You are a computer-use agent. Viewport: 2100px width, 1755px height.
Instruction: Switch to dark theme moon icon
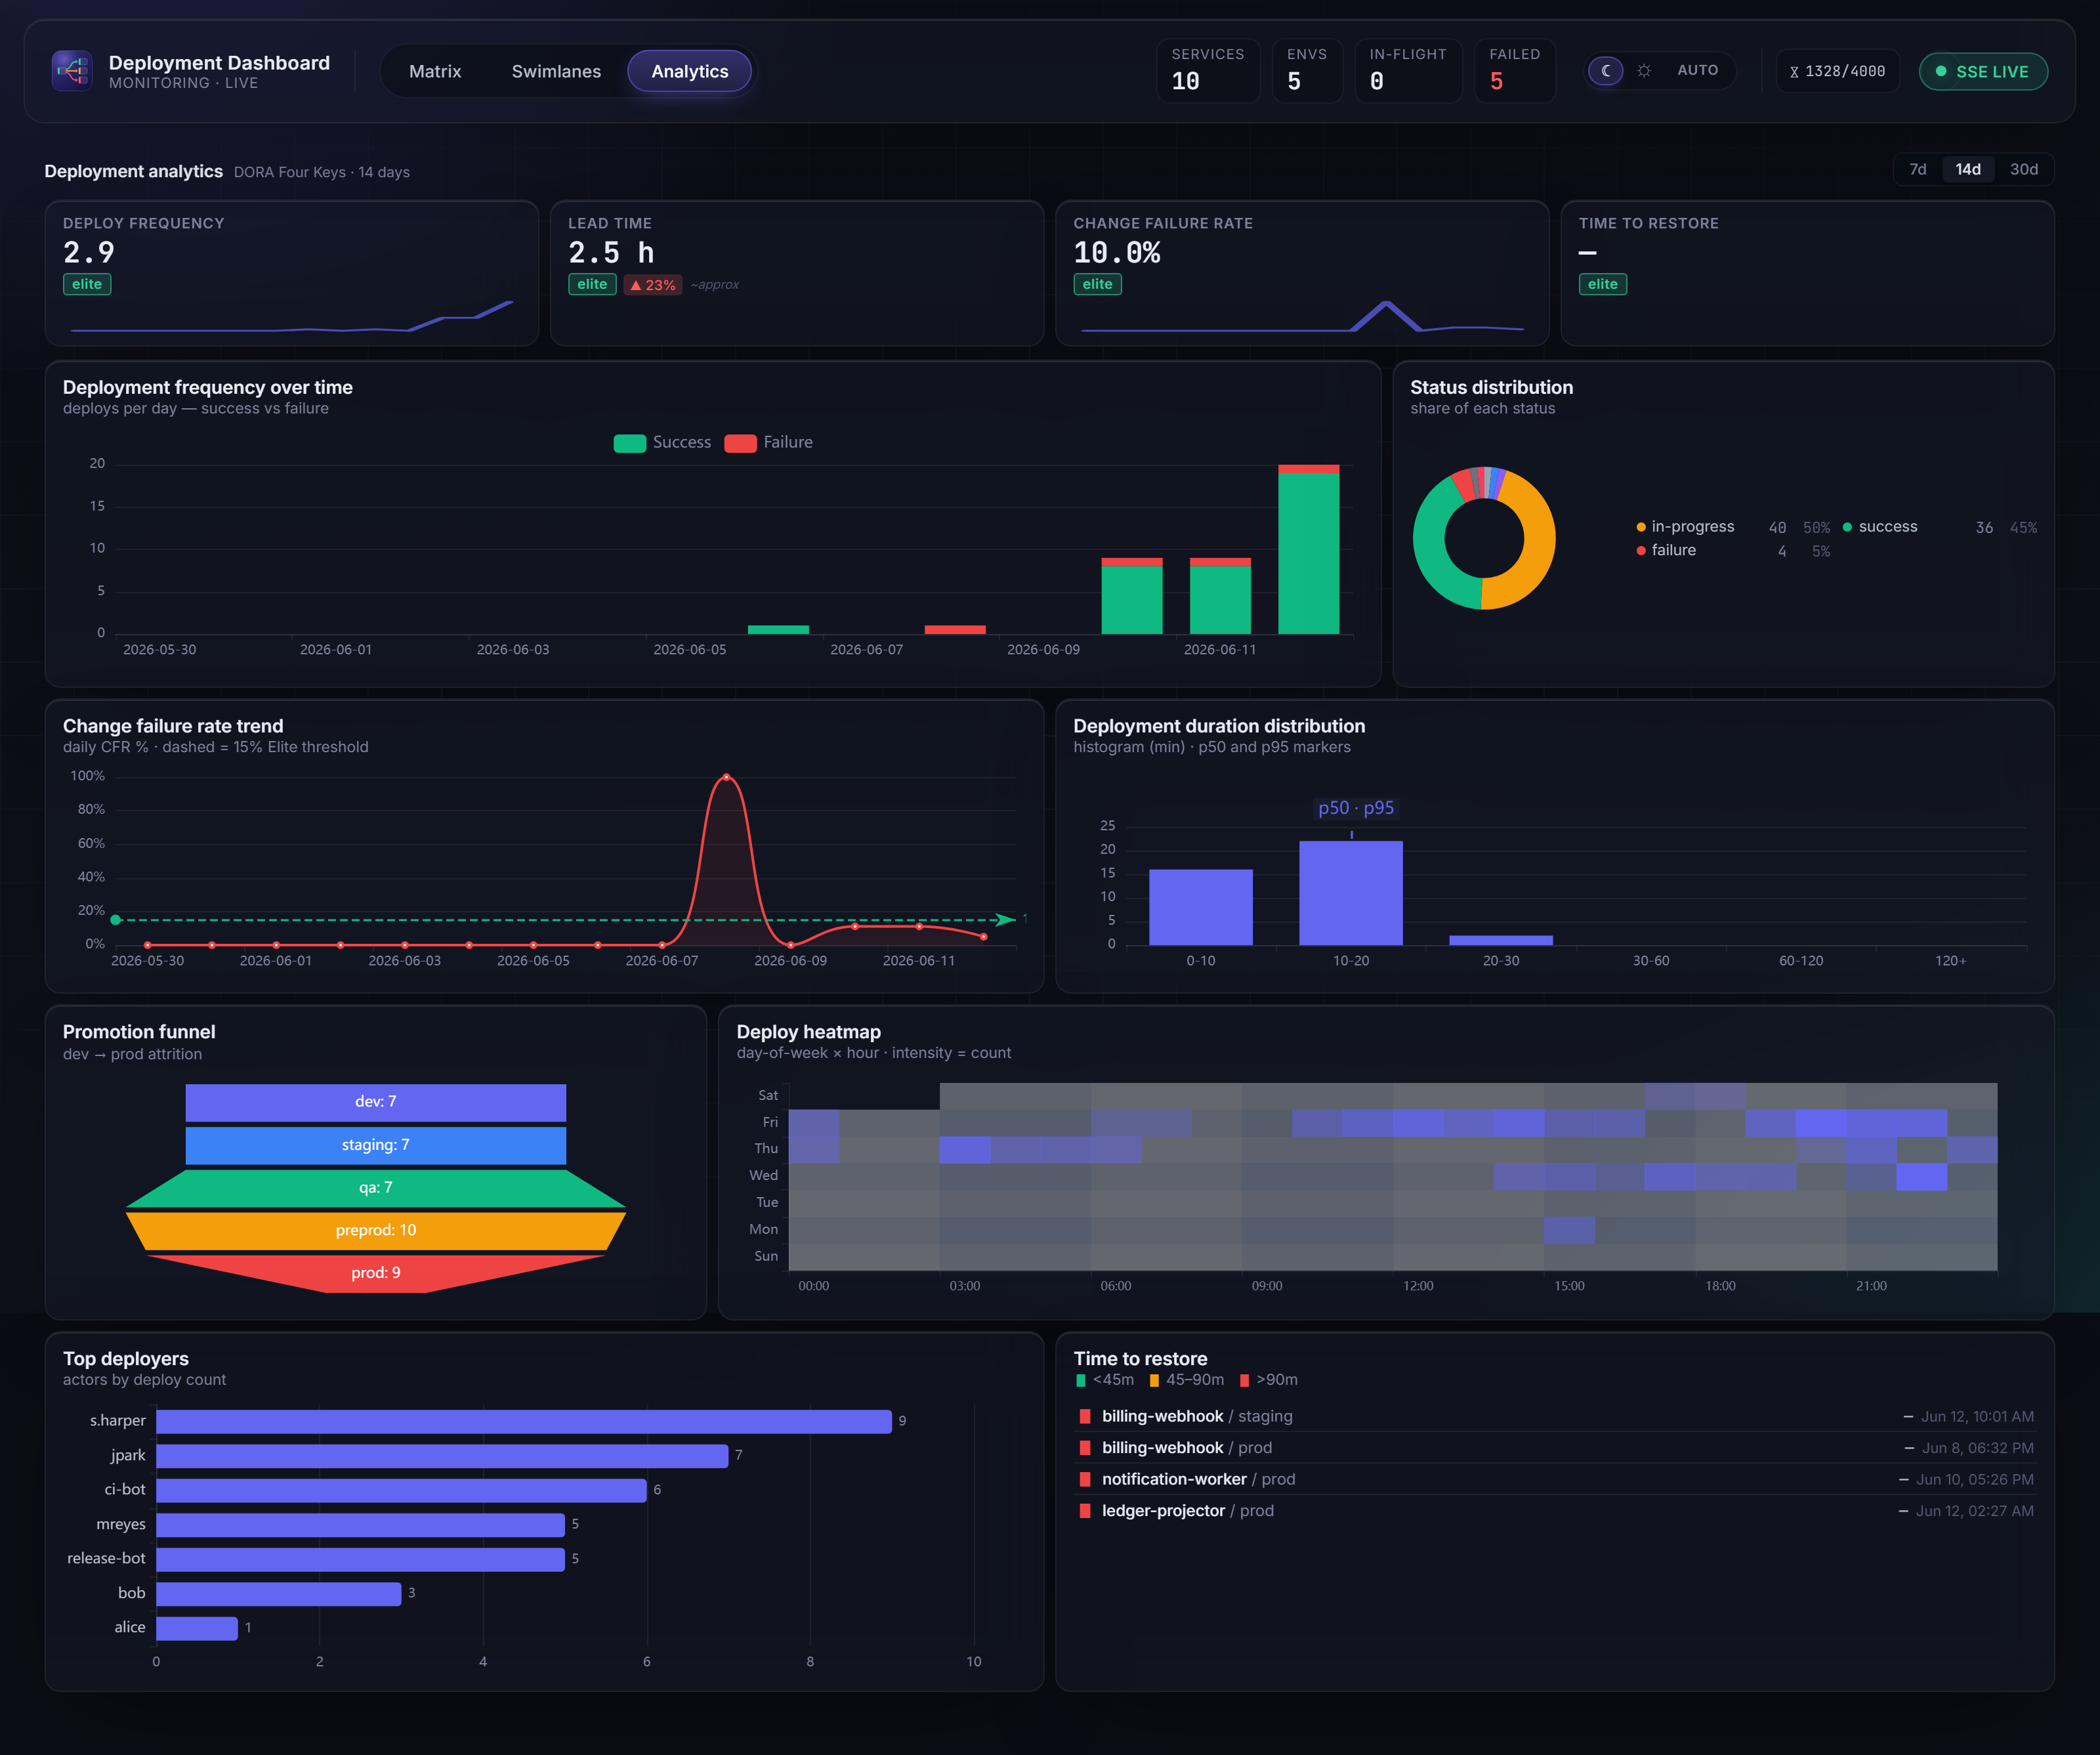(1606, 71)
